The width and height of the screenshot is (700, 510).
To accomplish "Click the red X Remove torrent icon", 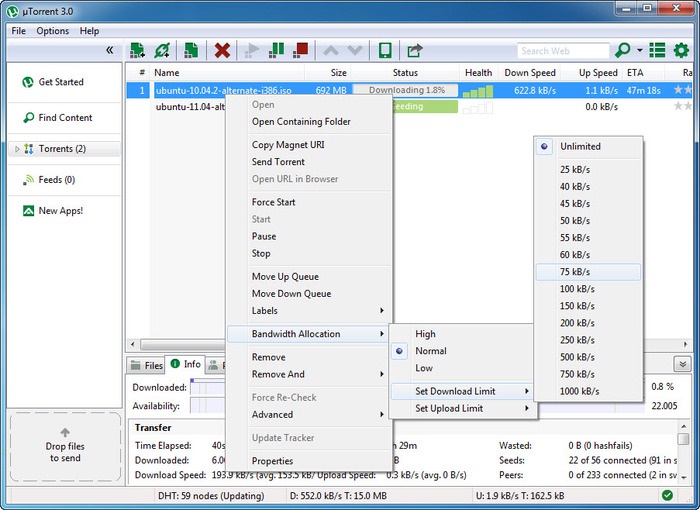I will coord(223,50).
